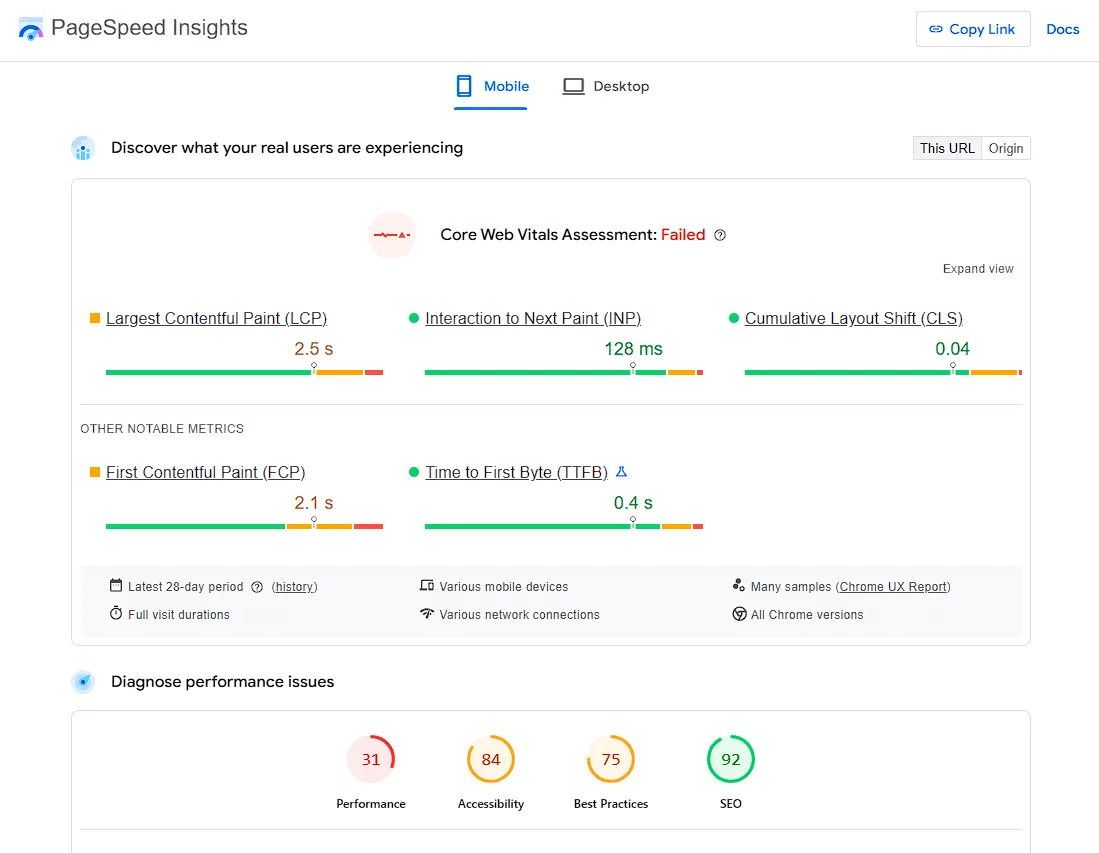Click the help icon beside the Failed assessment
The width and height of the screenshot is (1099, 853).
(721, 234)
